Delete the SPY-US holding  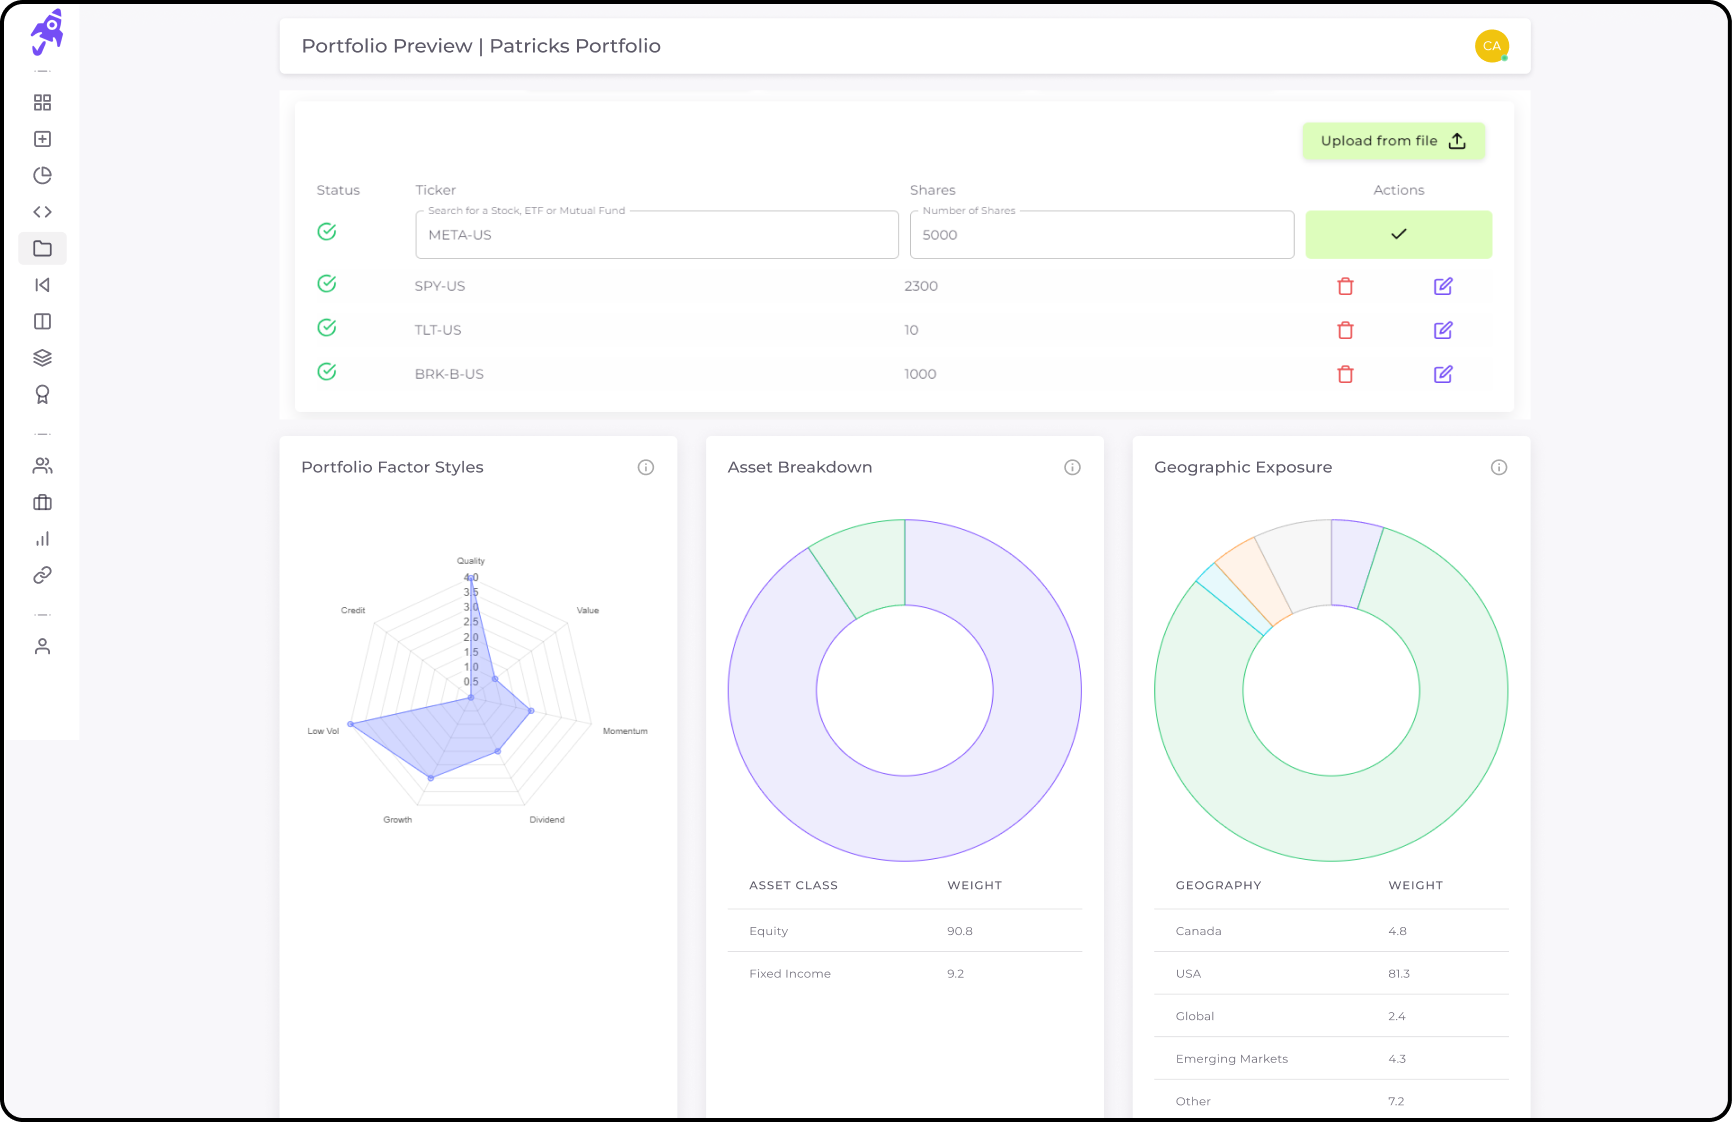click(1345, 286)
